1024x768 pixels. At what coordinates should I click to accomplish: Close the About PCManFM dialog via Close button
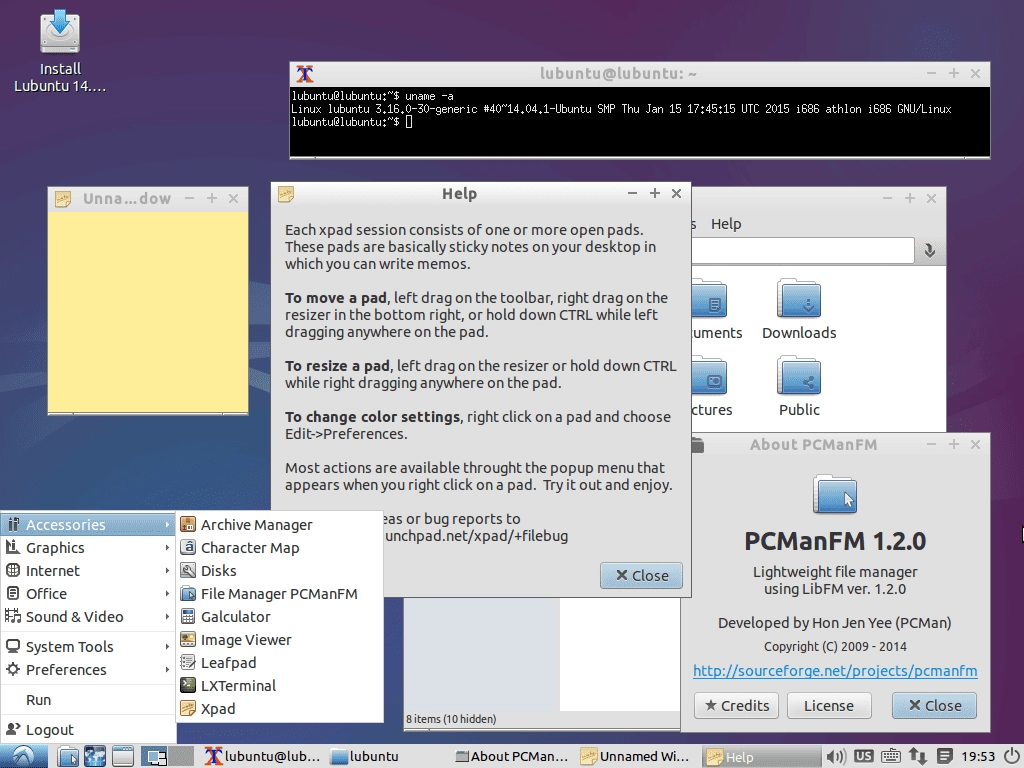935,705
